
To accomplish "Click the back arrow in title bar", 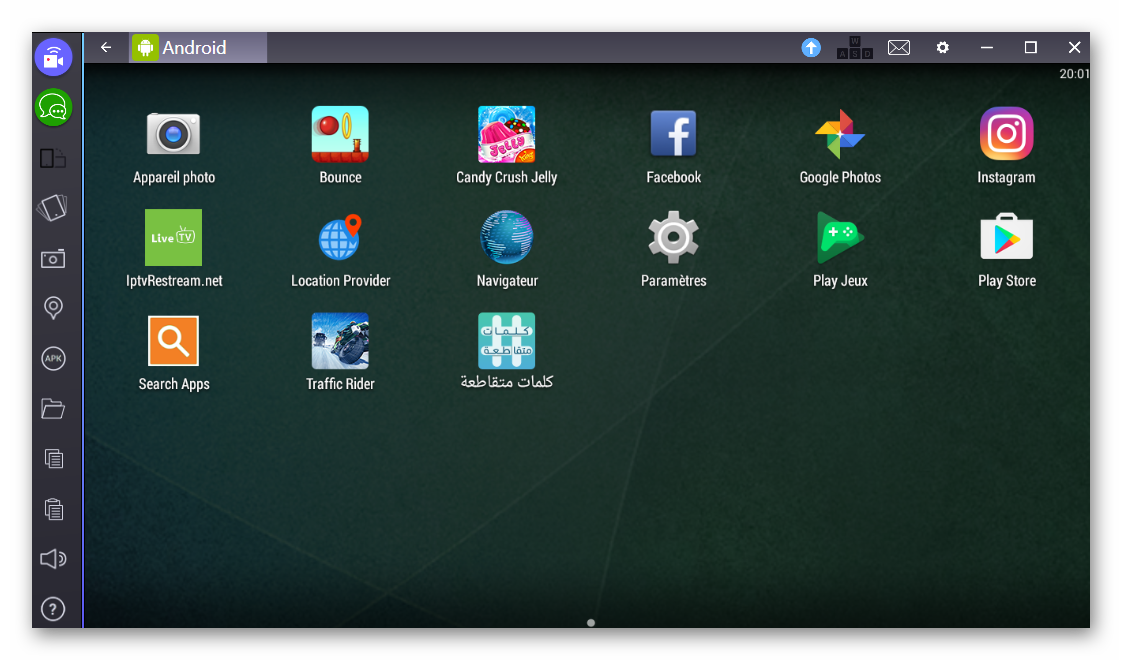I will (x=106, y=48).
